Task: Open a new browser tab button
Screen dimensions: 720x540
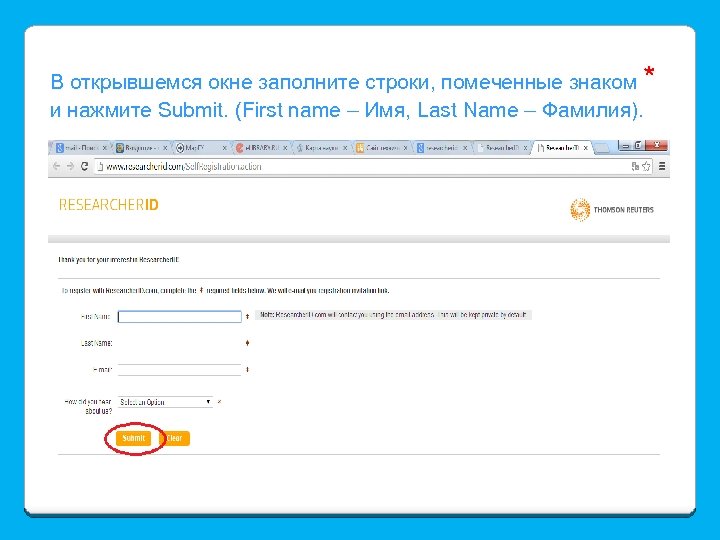Action: pyautogui.click(x=602, y=148)
